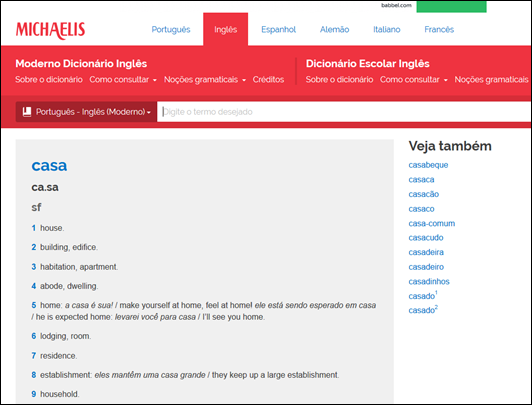Open the Alemão tab
This screenshot has width=532, height=405.
[334, 30]
